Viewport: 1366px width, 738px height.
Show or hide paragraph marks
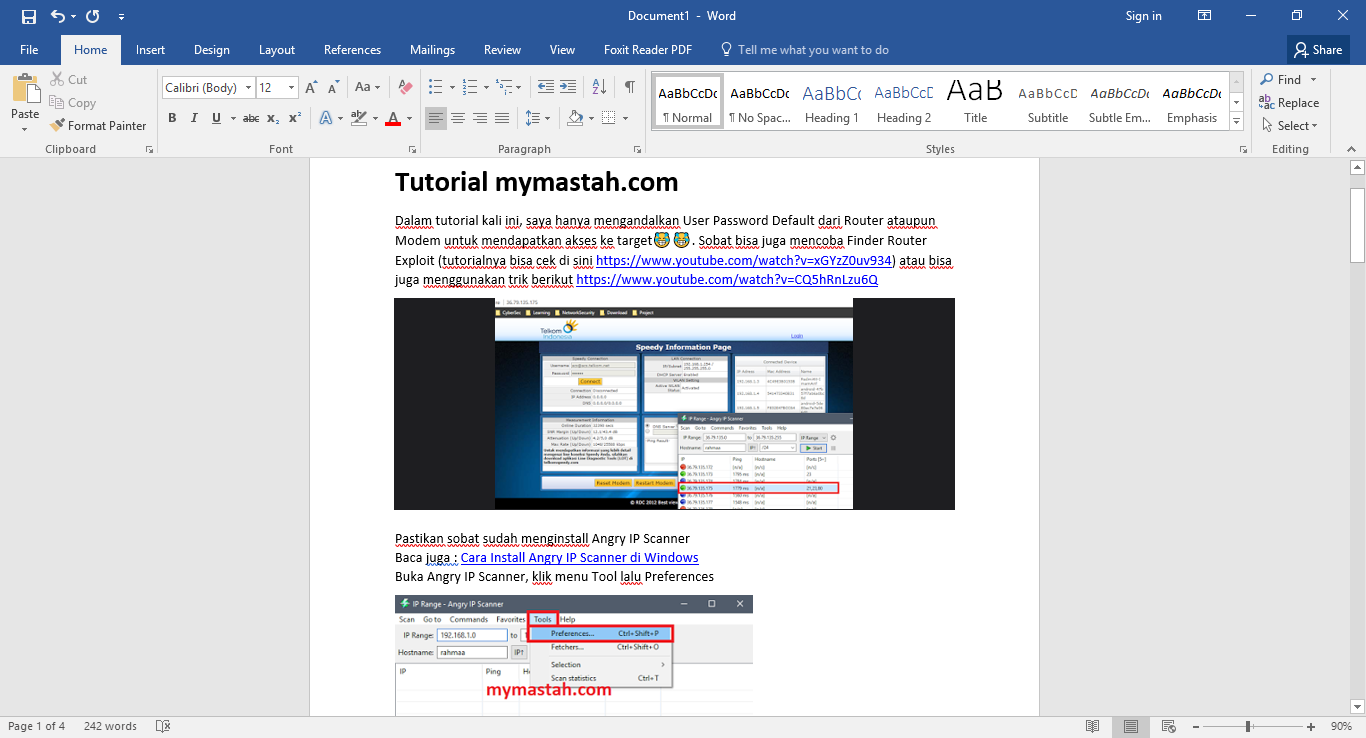click(629, 87)
